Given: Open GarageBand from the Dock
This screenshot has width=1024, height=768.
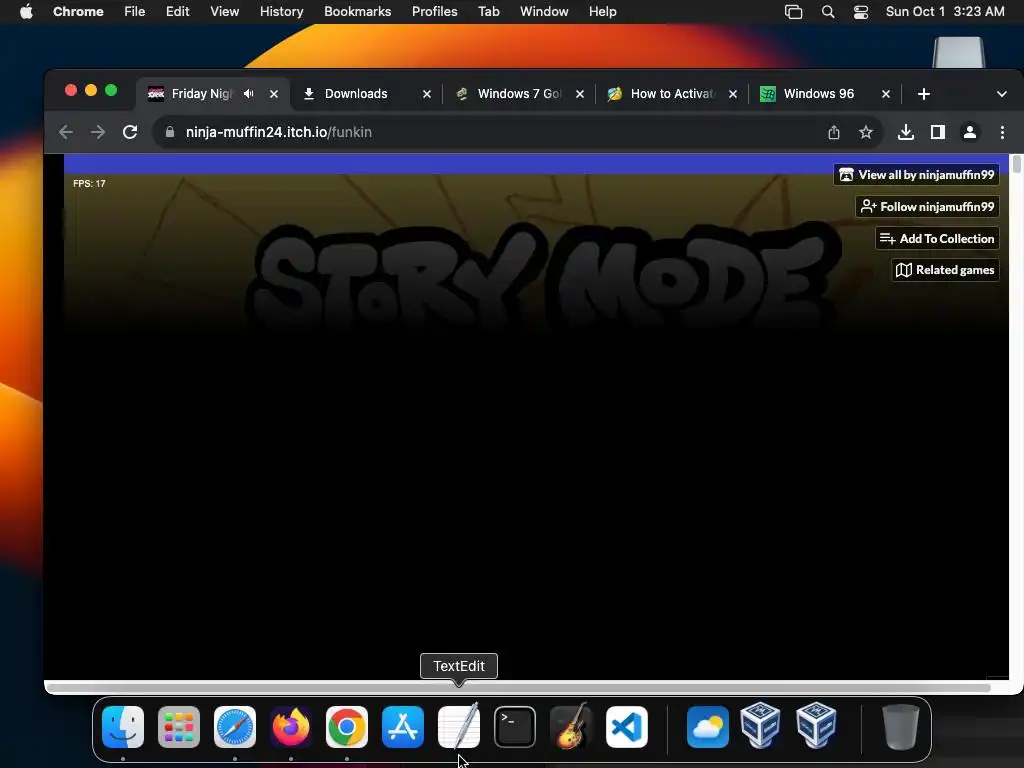Looking at the screenshot, I should [571, 727].
